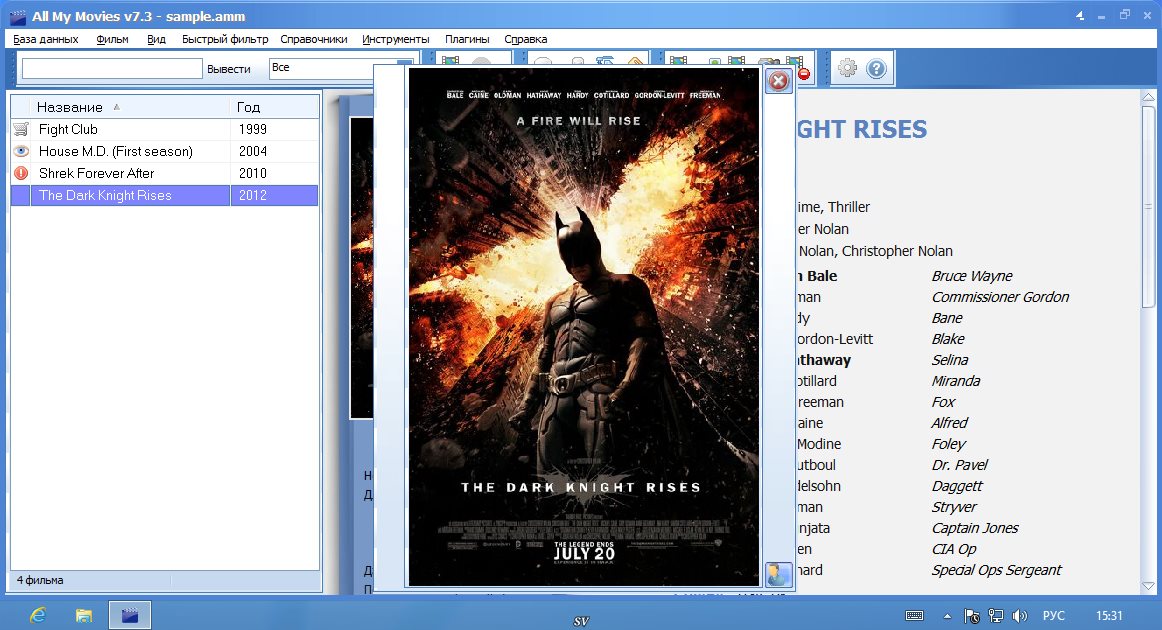Sort list by Год column header
The height and width of the screenshot is (630, 1162).
275,107
